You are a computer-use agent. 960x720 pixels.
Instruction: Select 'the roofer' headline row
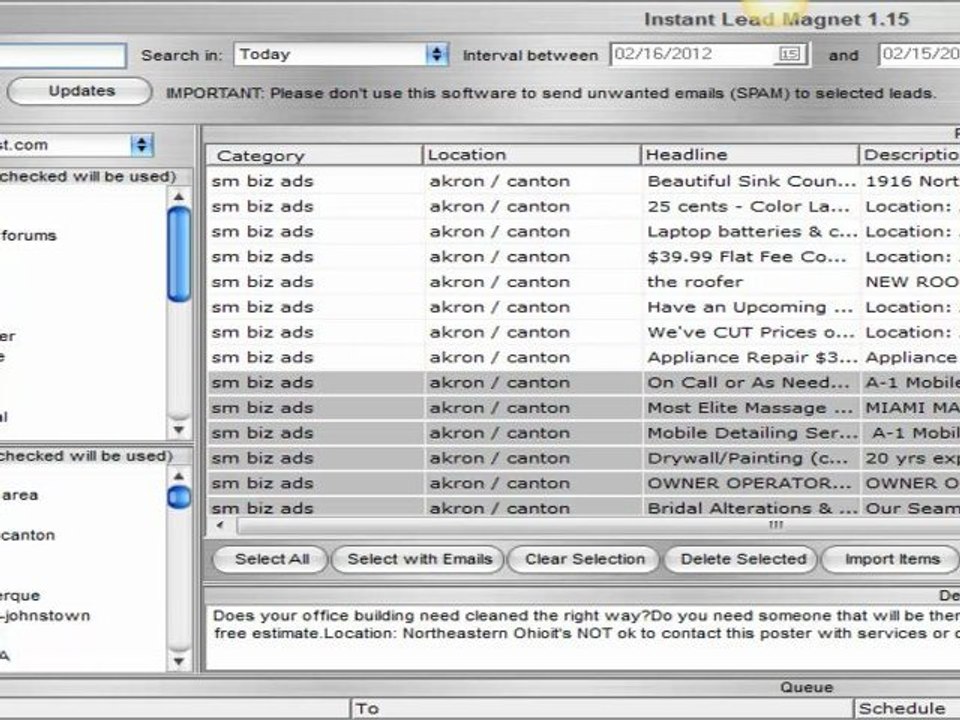[x=583, y=282]
